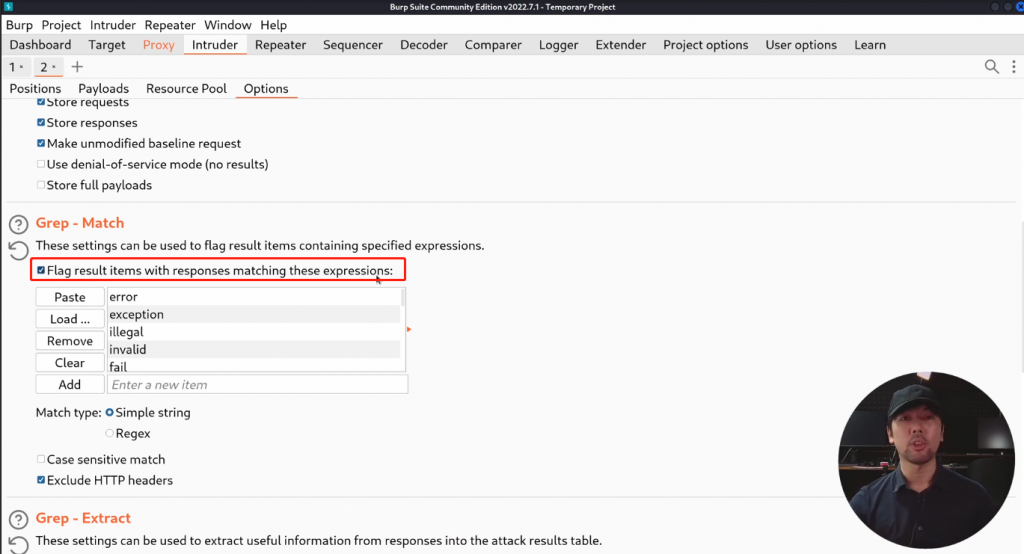Click the Paste button
1024x554 pixels.
point(70,297)
